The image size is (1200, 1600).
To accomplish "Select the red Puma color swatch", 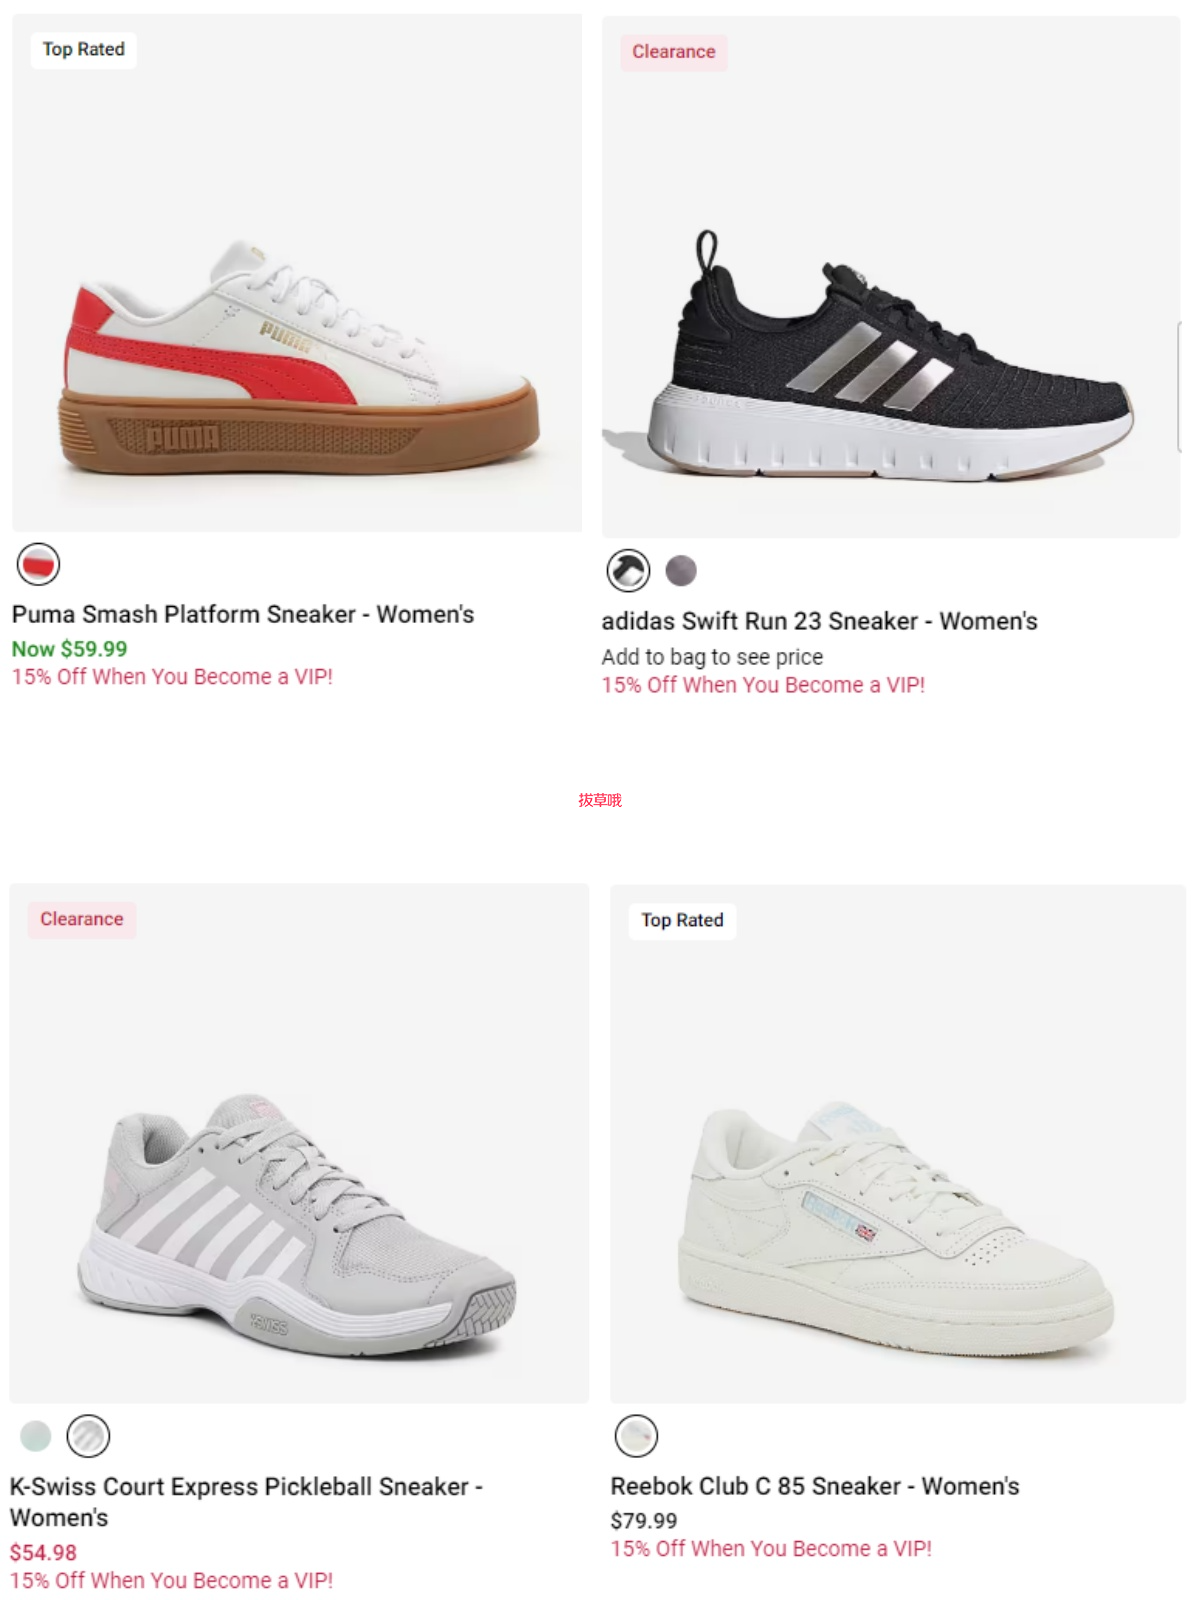I will [x=39, y=565].
